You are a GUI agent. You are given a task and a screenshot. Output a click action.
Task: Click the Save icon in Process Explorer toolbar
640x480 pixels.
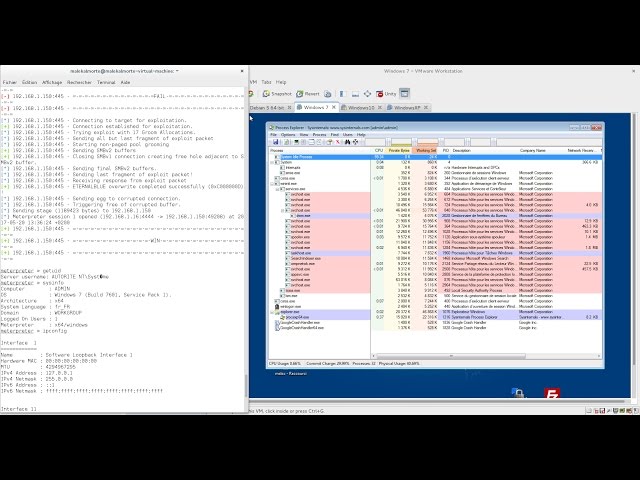pos(276,142)
